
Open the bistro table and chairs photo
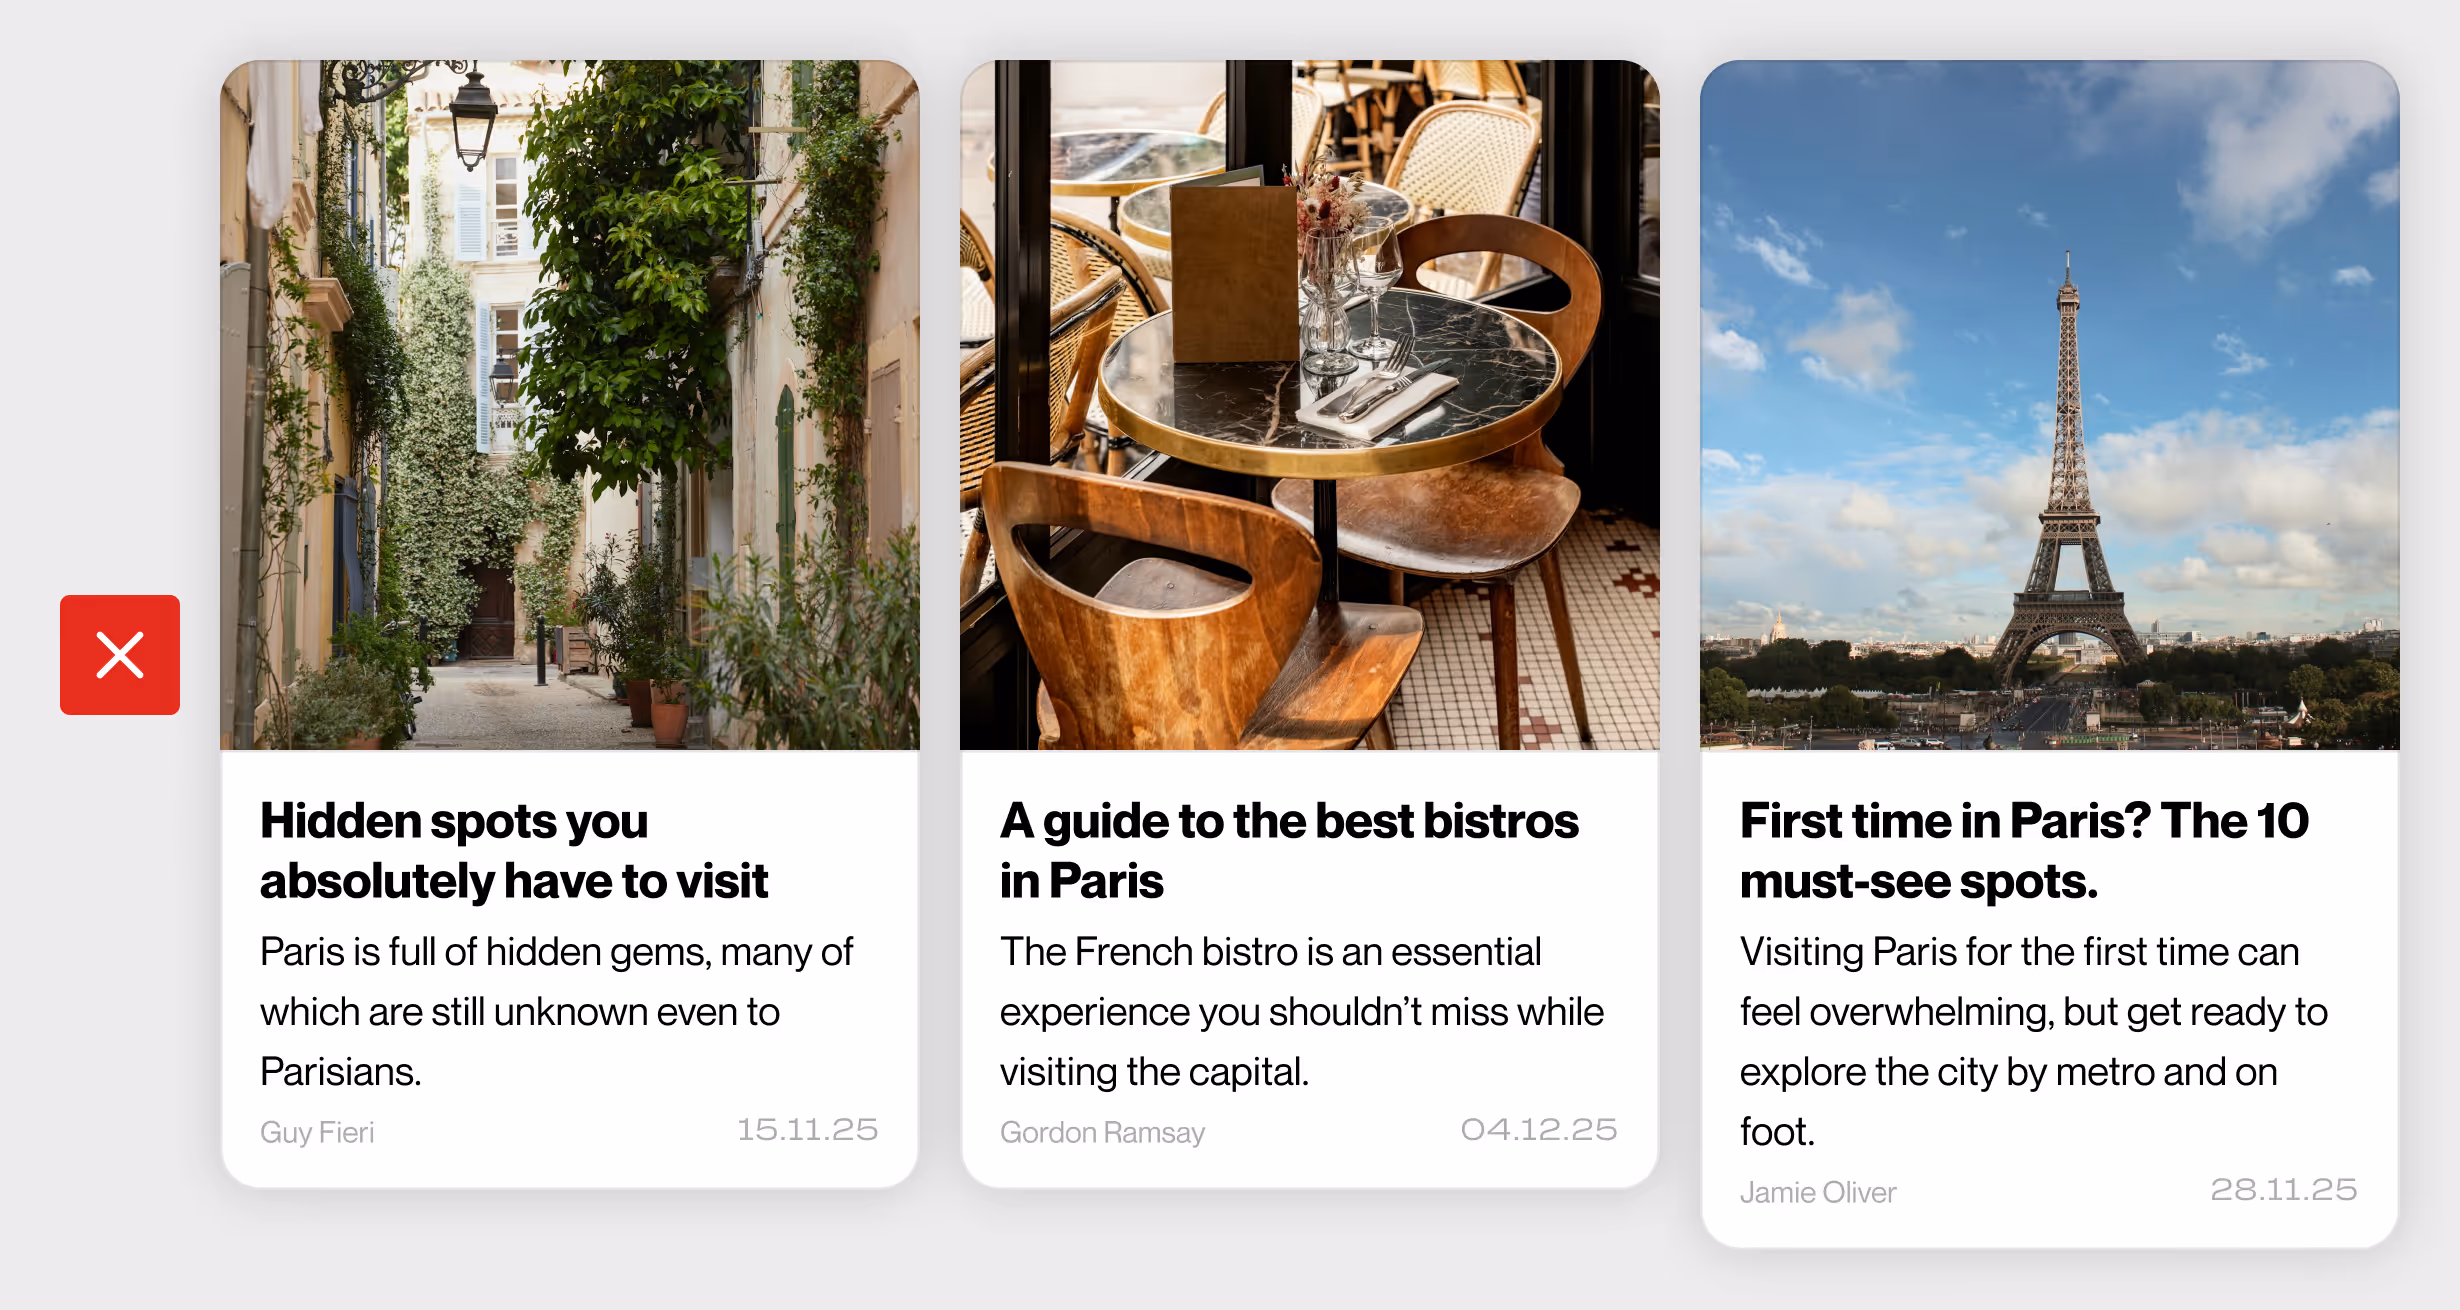pos(1310,405)
